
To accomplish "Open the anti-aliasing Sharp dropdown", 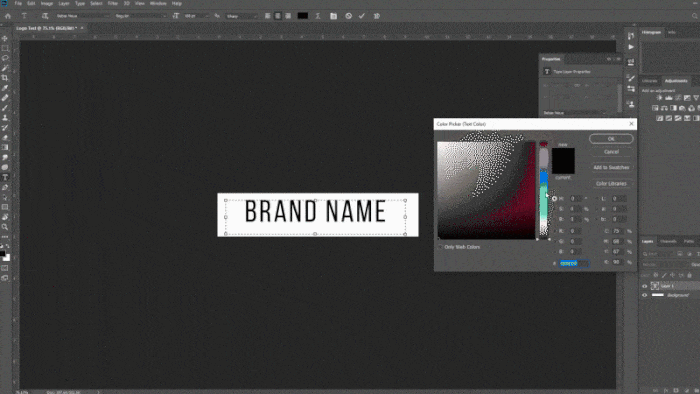I will (242, 16).
